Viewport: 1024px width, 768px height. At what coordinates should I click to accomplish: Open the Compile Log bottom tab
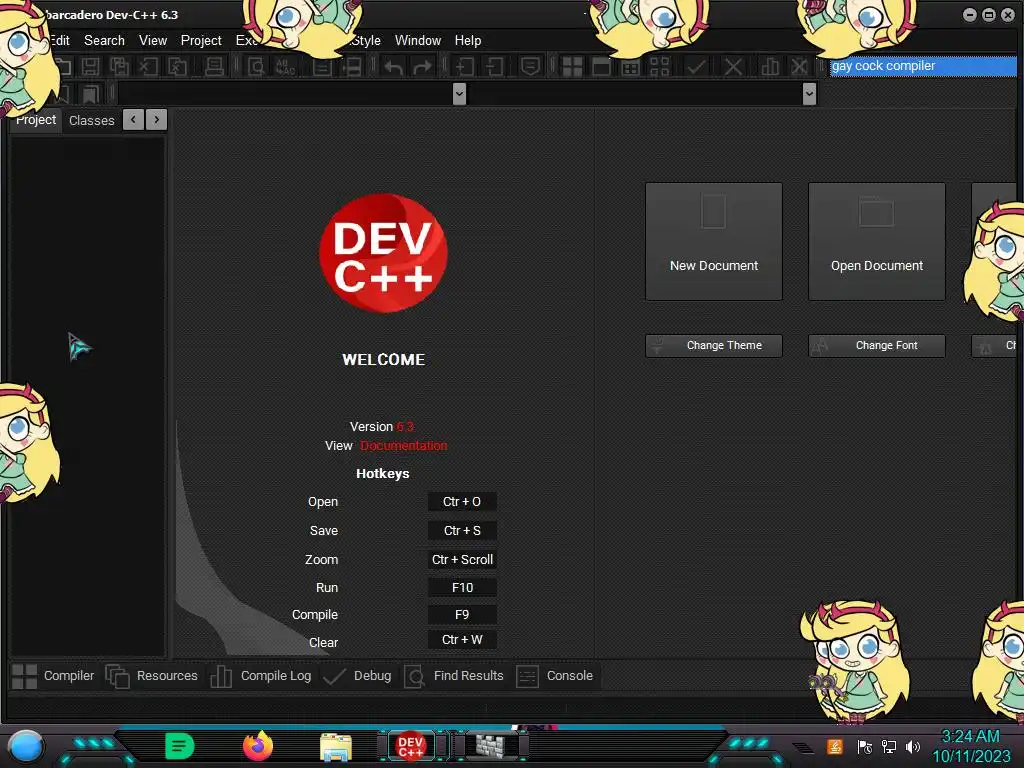click(261, 676)
